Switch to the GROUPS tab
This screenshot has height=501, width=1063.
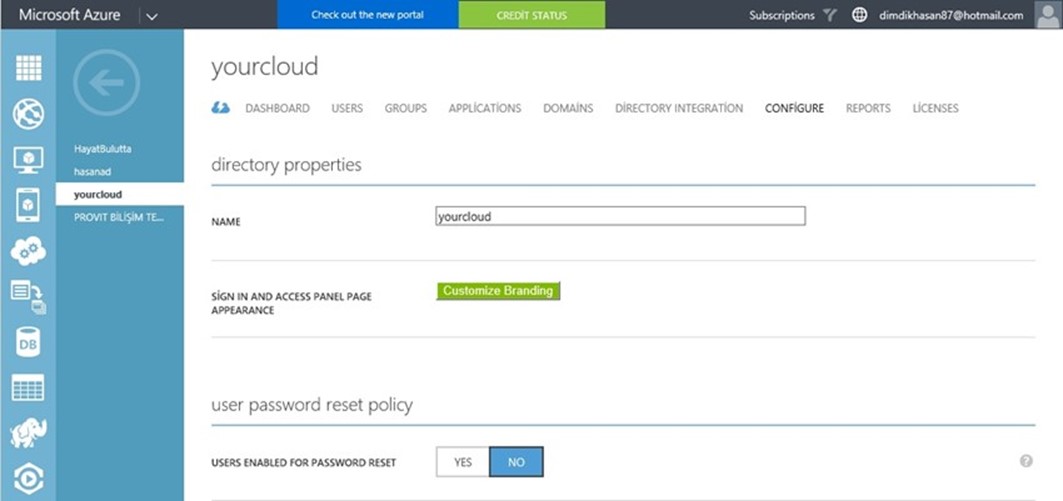(405, 108)
